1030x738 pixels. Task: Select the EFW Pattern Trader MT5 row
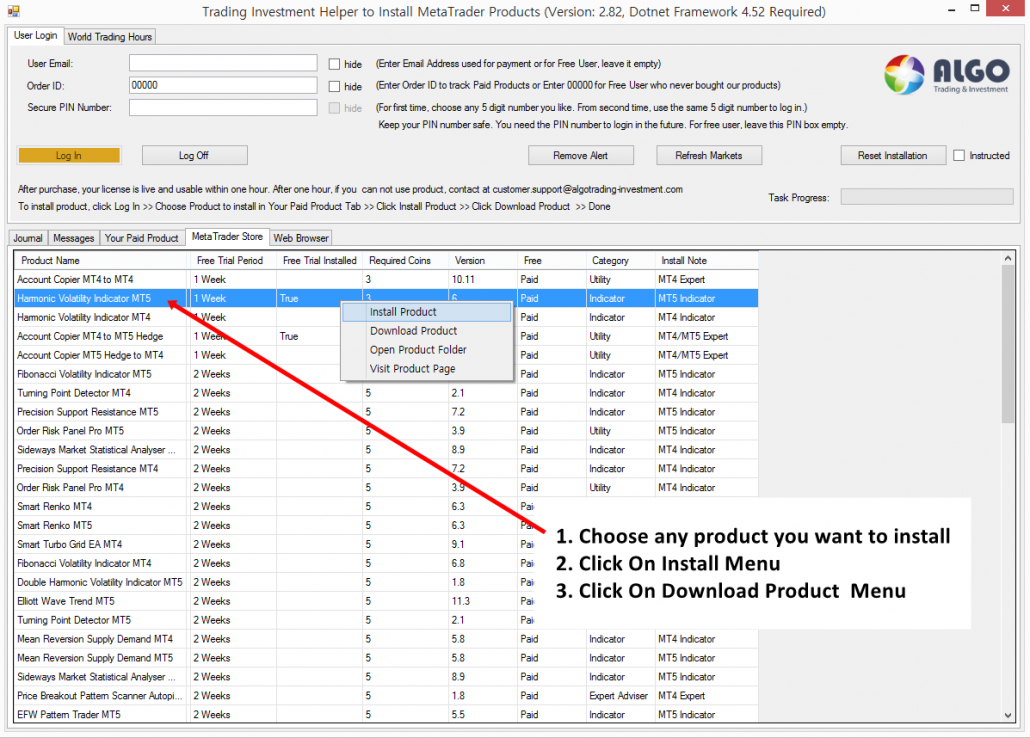click(x=386, y=715)
